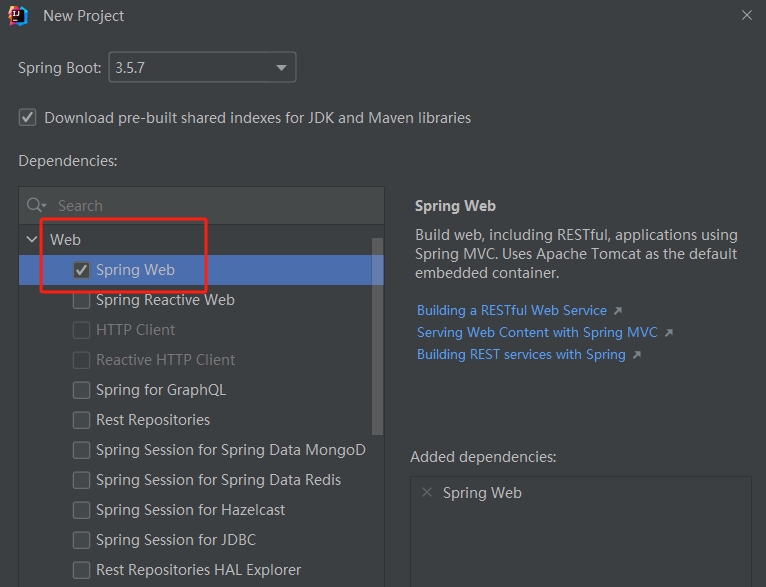This screenshot has width=766, height=587.
Task: Remove Spring Web using the X icon
Action: click(x=427, y=493)
